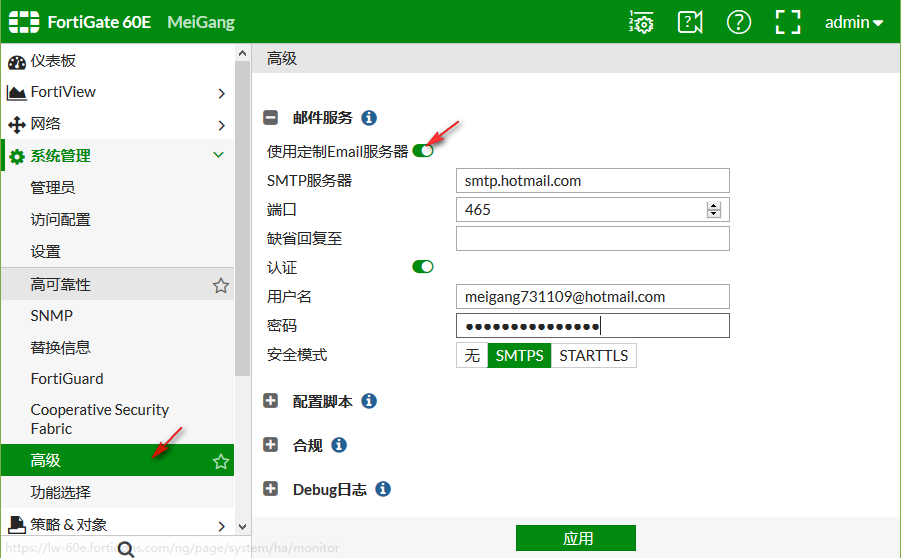Viewport: 901px width, 558px height.
Task: Expand the 合规 section
Action: (270, 444)
